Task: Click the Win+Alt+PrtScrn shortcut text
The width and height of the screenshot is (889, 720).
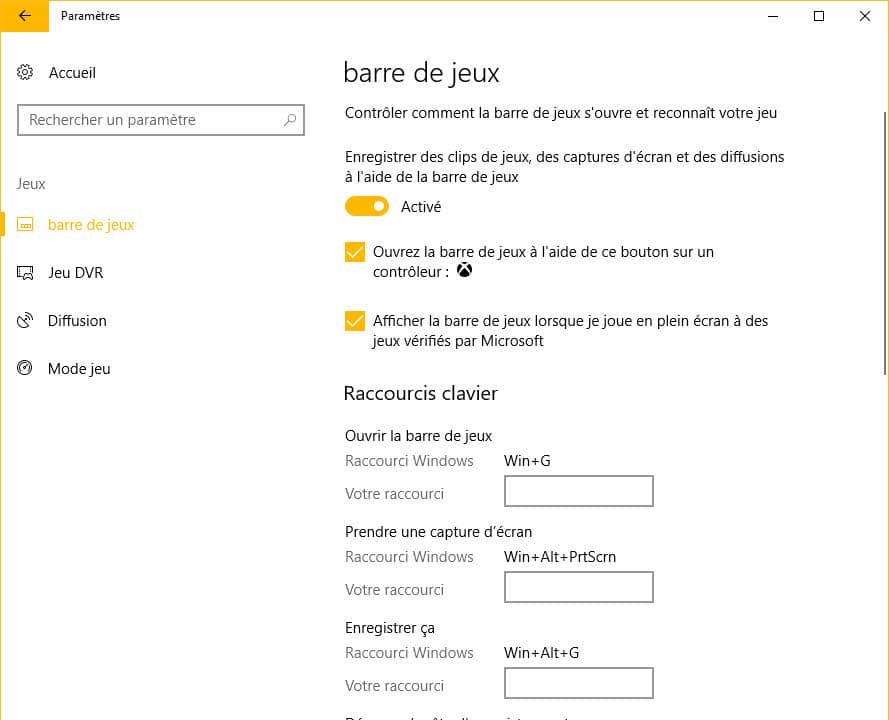Action: coord(560,557)
